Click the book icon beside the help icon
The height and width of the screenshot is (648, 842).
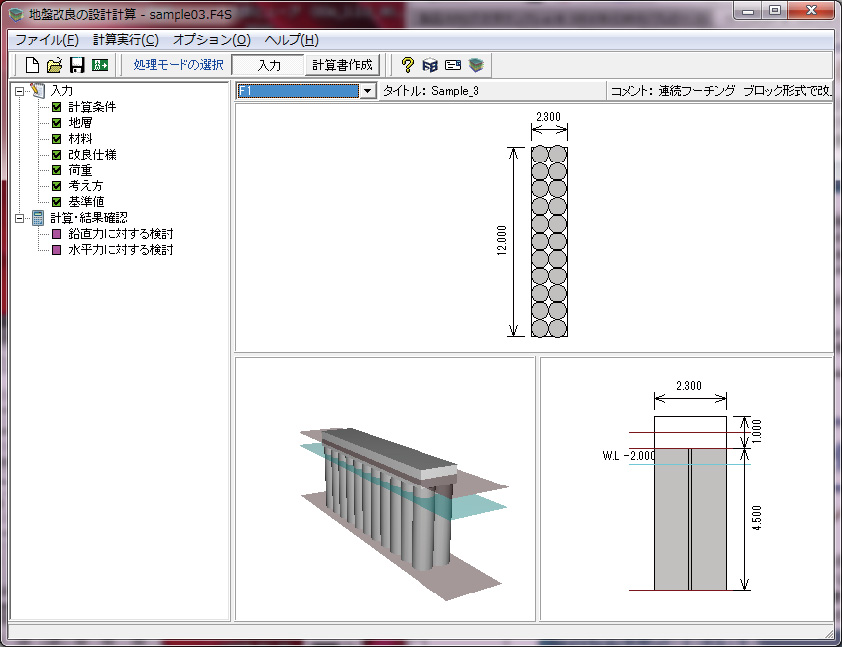(x=430, y=65)
